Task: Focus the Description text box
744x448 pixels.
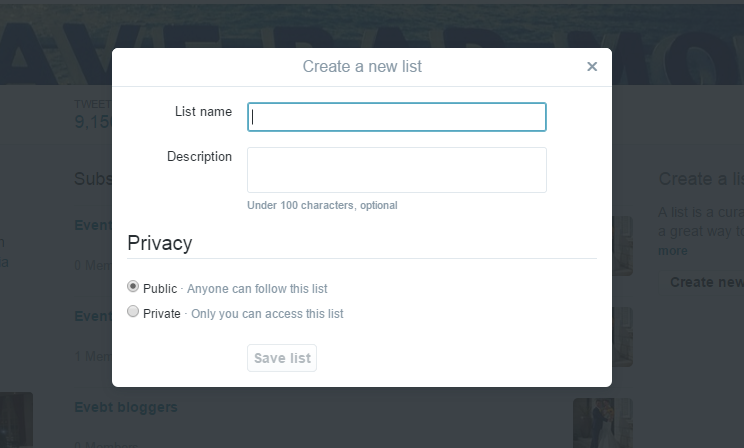Action: tap(397, 170)
